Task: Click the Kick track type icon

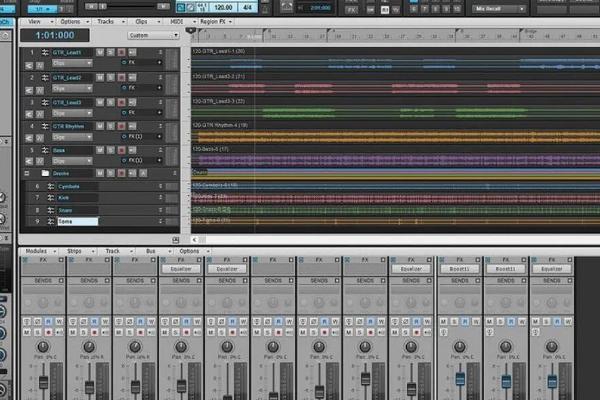Action: click(x=51, y=198)
